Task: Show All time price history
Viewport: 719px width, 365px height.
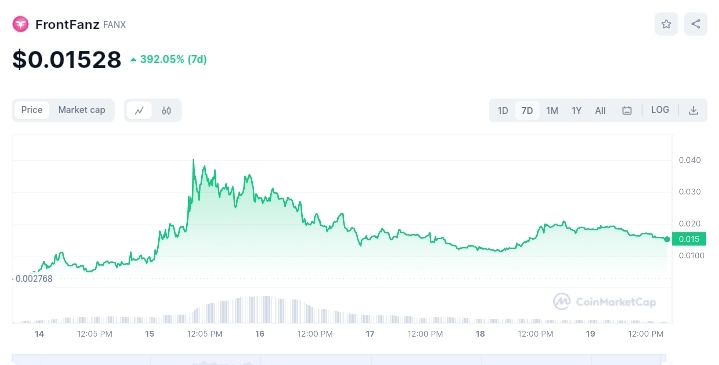Action: tap(600, 111)
